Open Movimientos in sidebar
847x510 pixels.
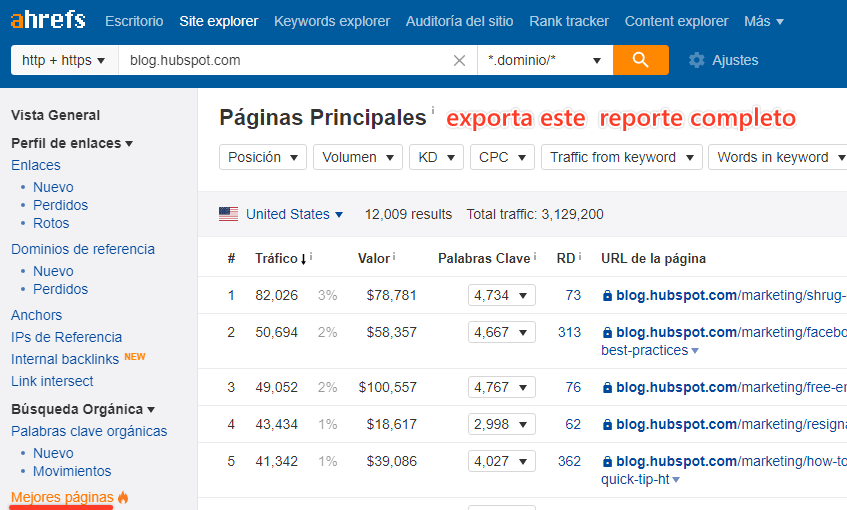point(72,471)
